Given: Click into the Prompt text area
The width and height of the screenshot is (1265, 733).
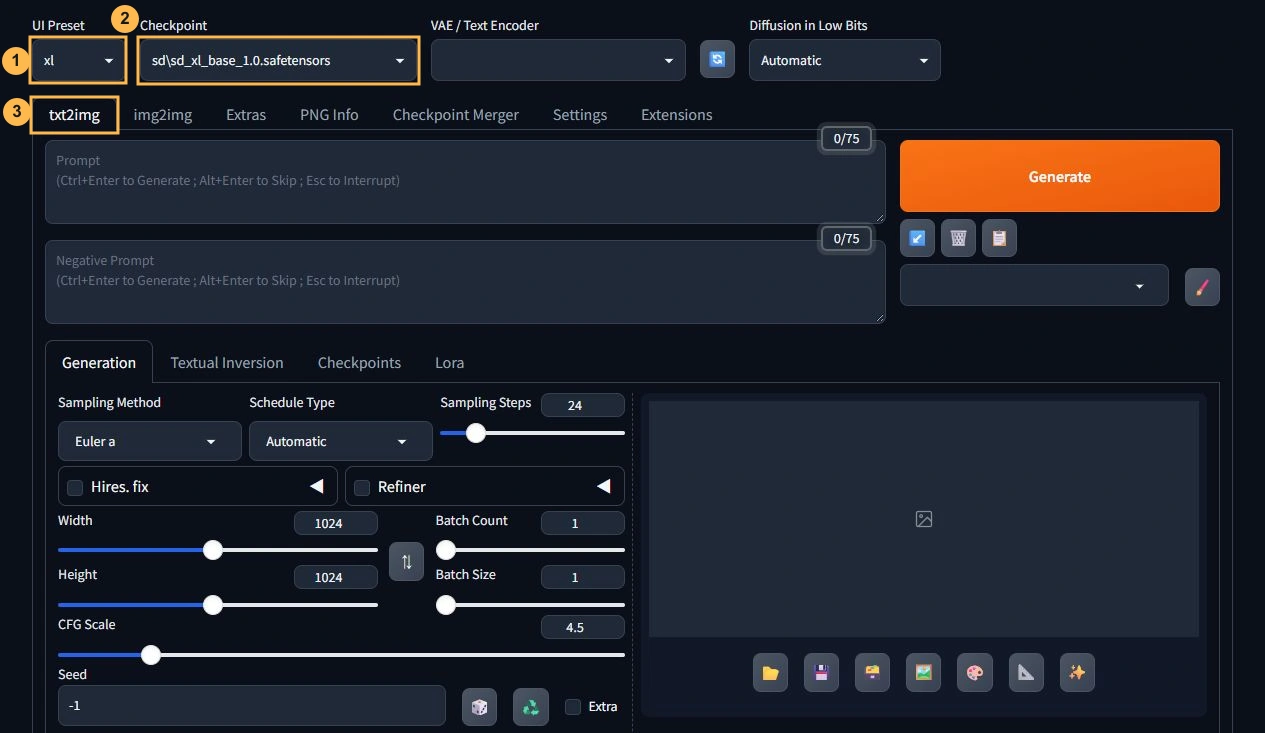Looking at the screenshot, I should pos(465,182).
